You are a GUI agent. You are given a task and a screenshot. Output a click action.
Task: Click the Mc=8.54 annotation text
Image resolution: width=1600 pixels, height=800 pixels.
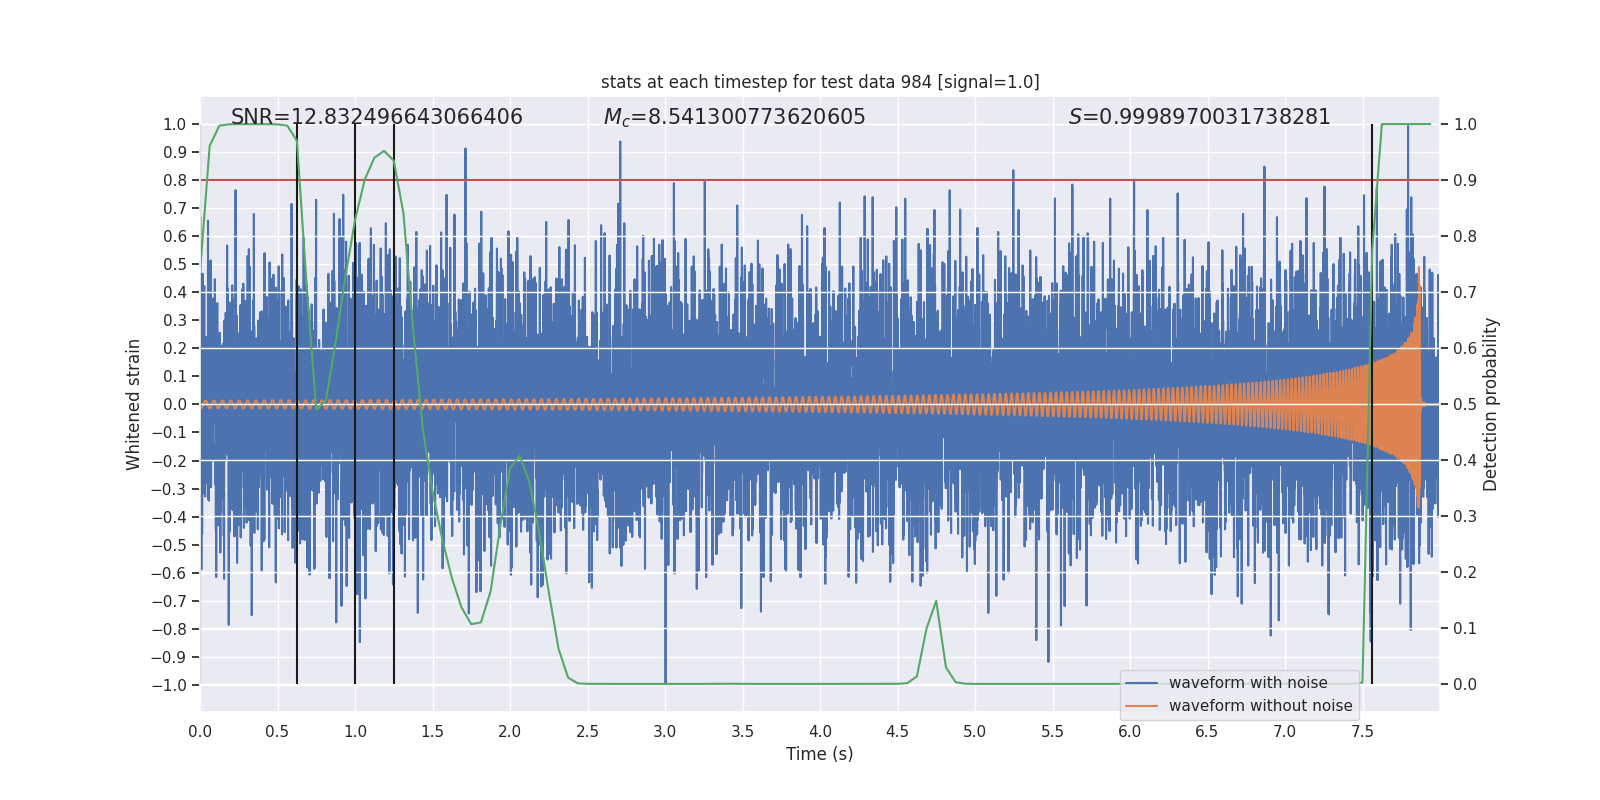coord(735,117)
